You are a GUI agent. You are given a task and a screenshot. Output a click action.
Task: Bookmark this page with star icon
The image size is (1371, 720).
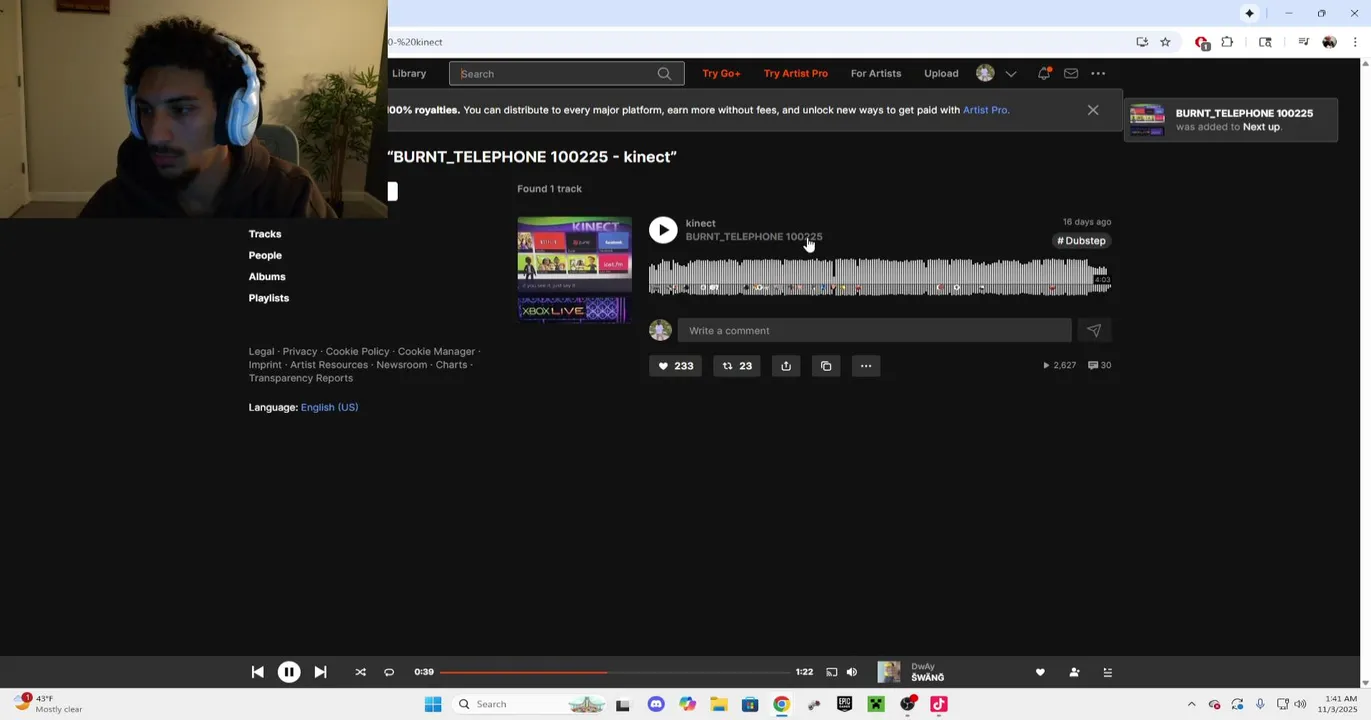pos(1165,42)
